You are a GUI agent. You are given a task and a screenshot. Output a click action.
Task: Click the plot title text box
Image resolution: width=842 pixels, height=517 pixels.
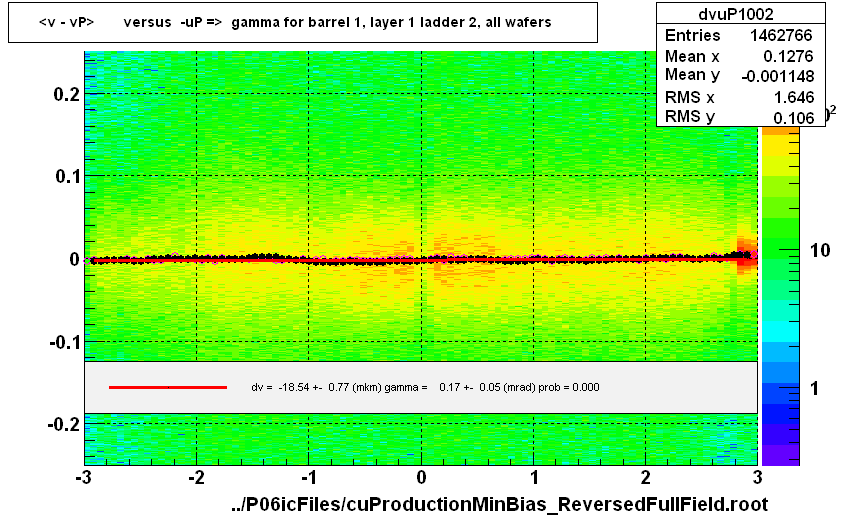(303, 23)
